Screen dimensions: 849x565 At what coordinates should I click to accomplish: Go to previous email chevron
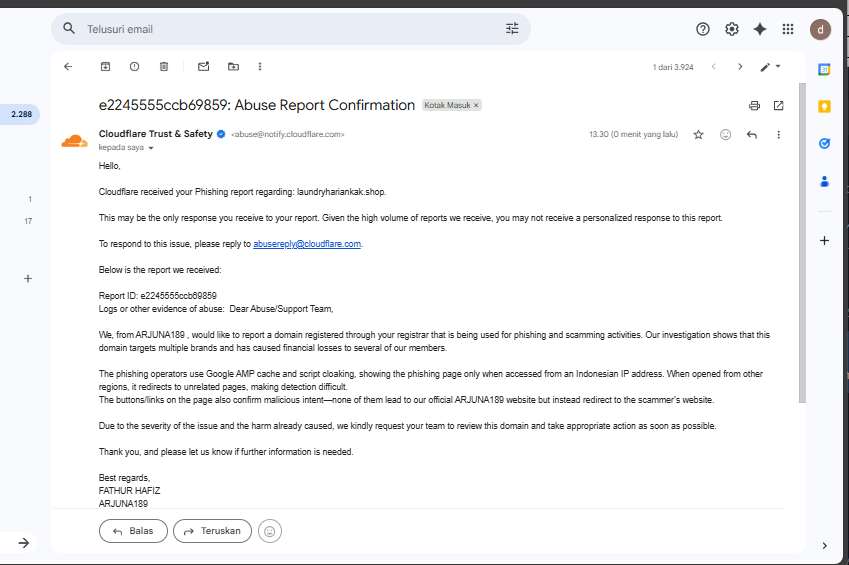[x=714, y=67]
